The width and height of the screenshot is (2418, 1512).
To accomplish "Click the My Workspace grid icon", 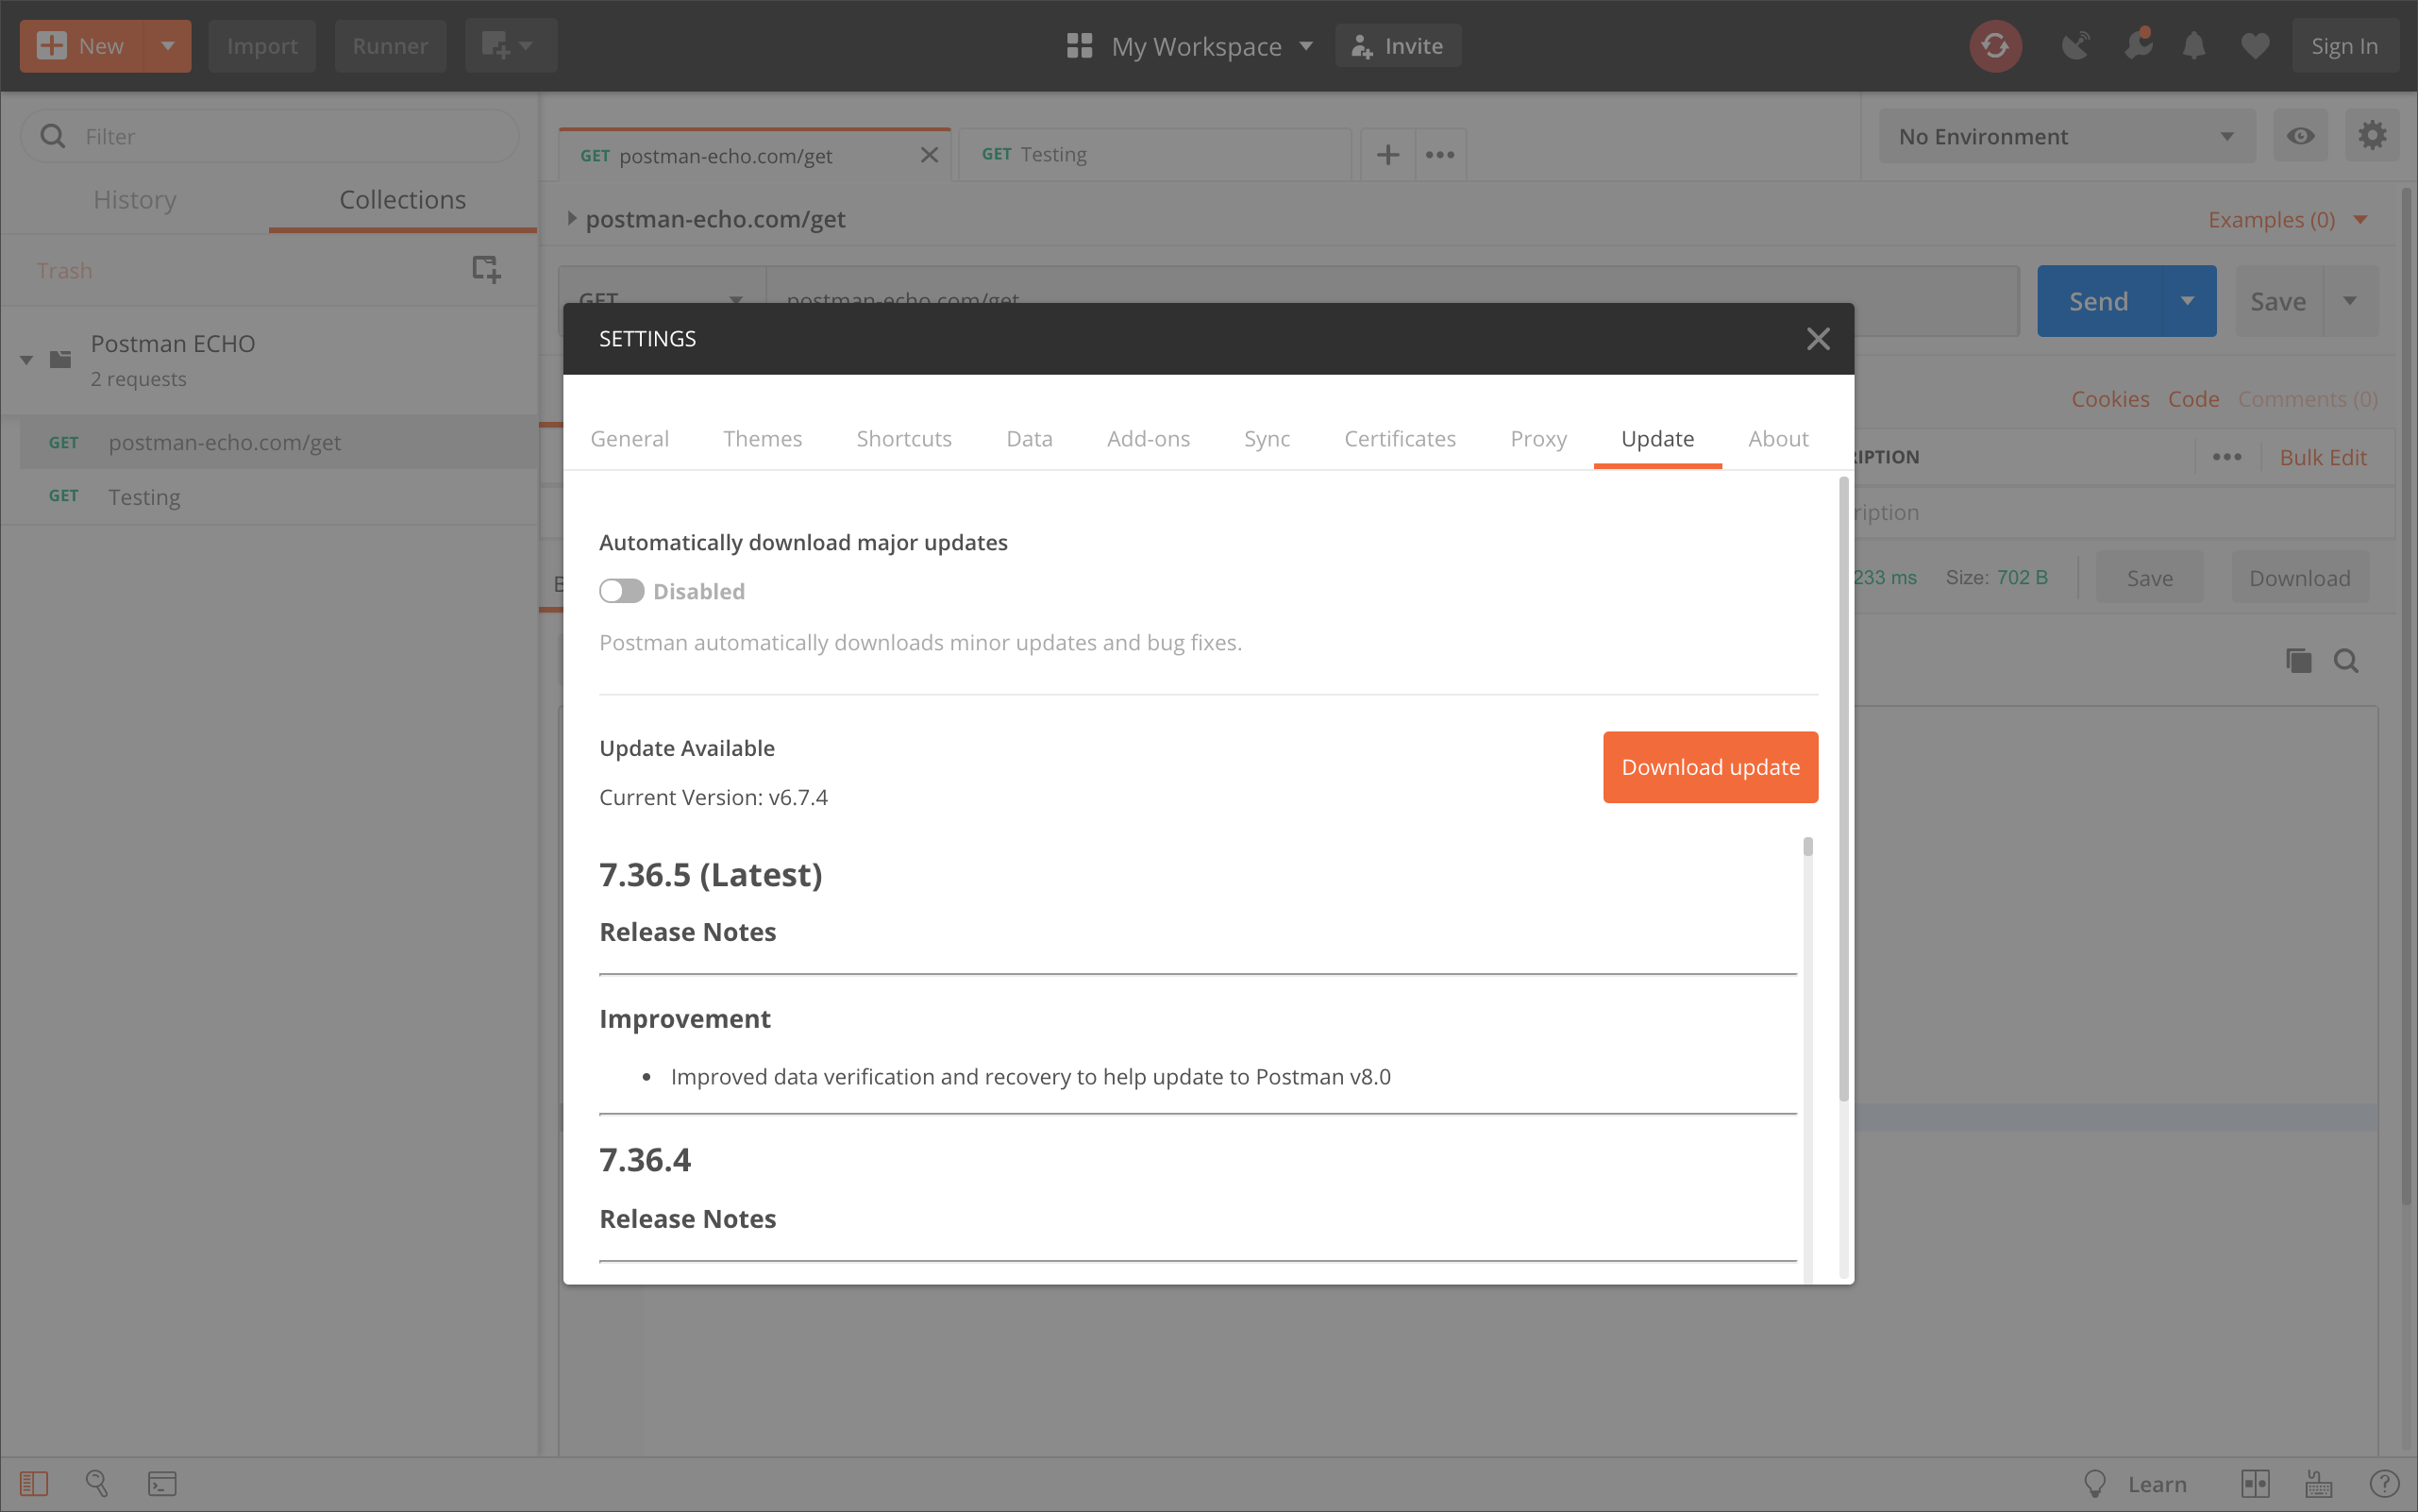I will tap(1079, 46).
